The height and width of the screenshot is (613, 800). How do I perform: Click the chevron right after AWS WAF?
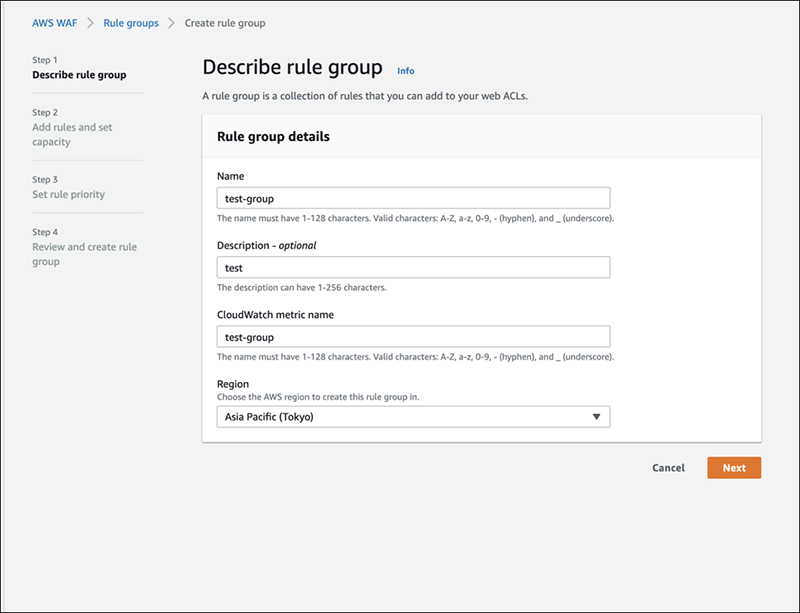click(x=91, y=22)
